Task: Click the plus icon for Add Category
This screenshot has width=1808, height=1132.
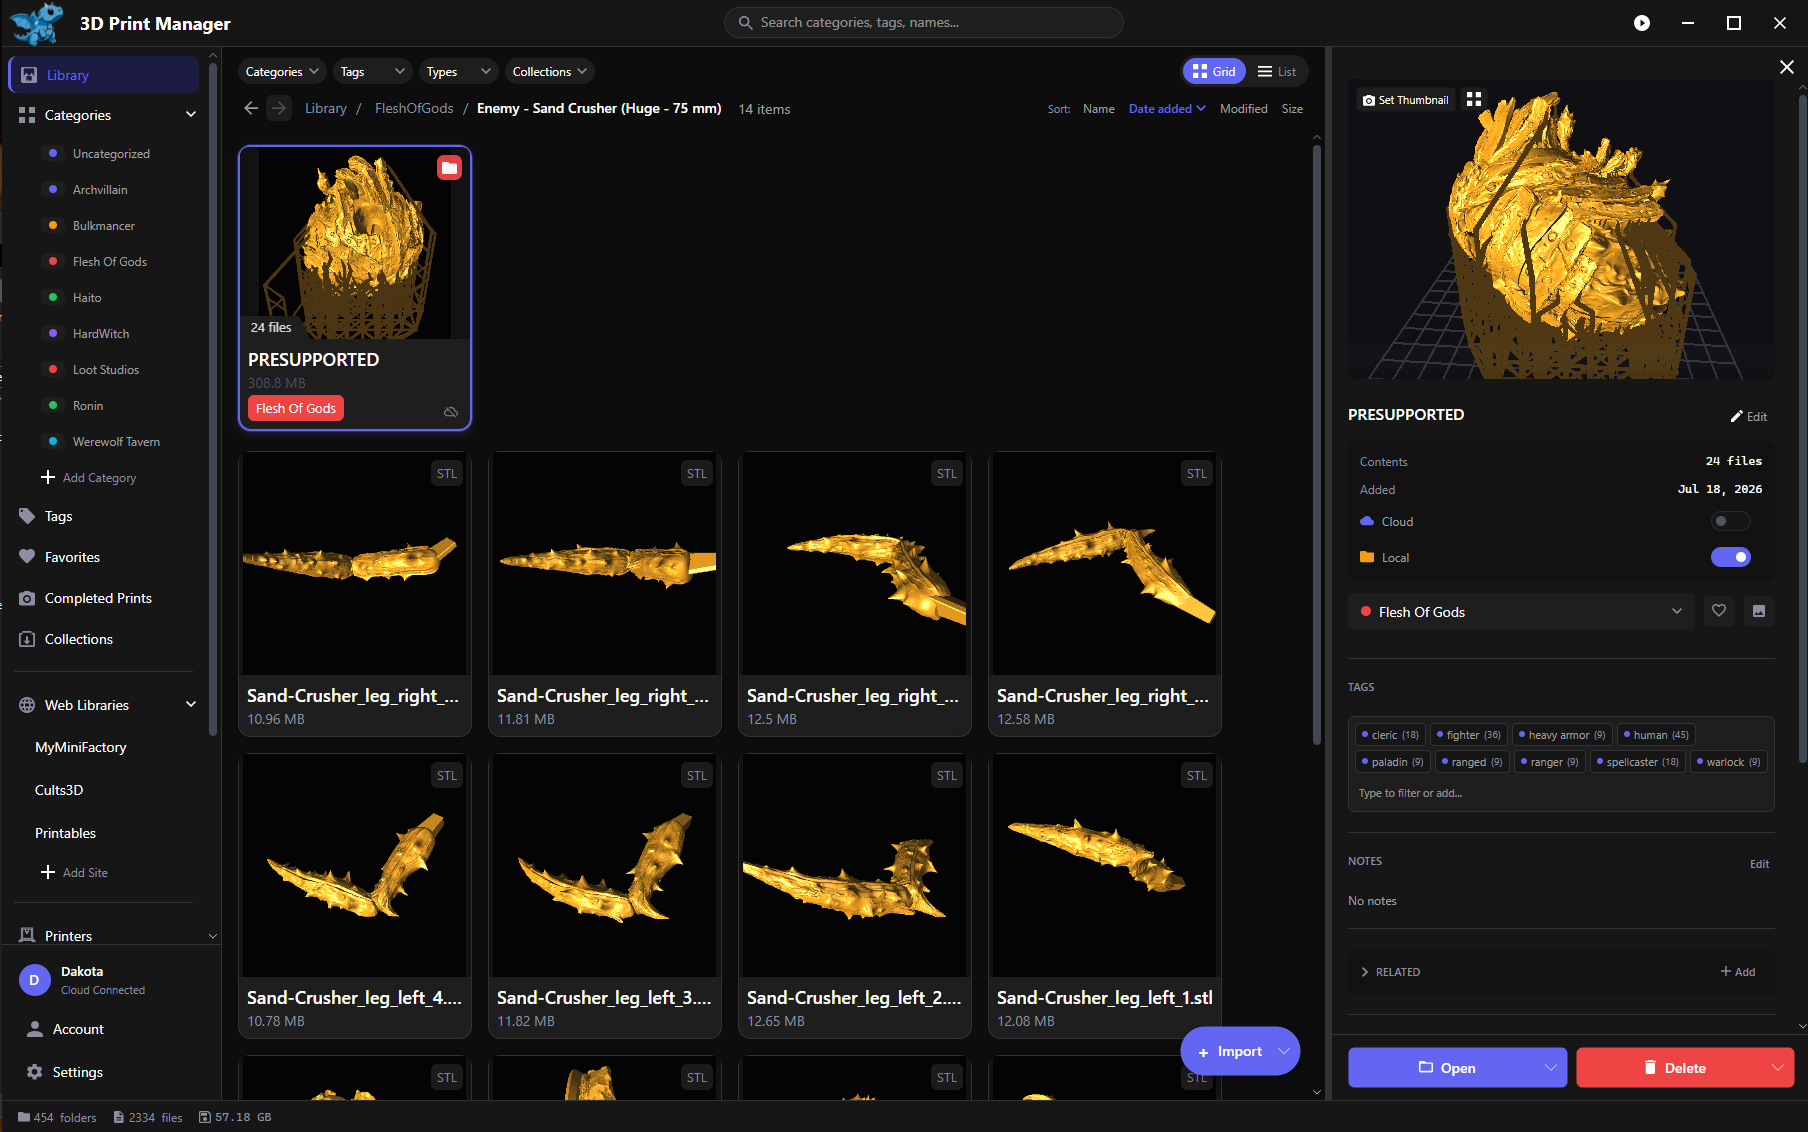Action: click(x=48, y=477)
